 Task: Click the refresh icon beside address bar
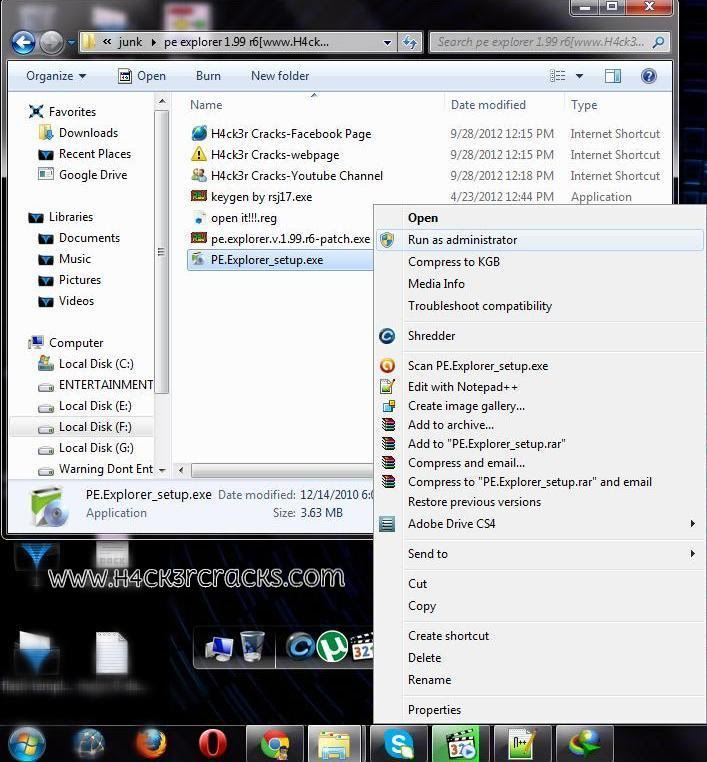click(410, 42)
